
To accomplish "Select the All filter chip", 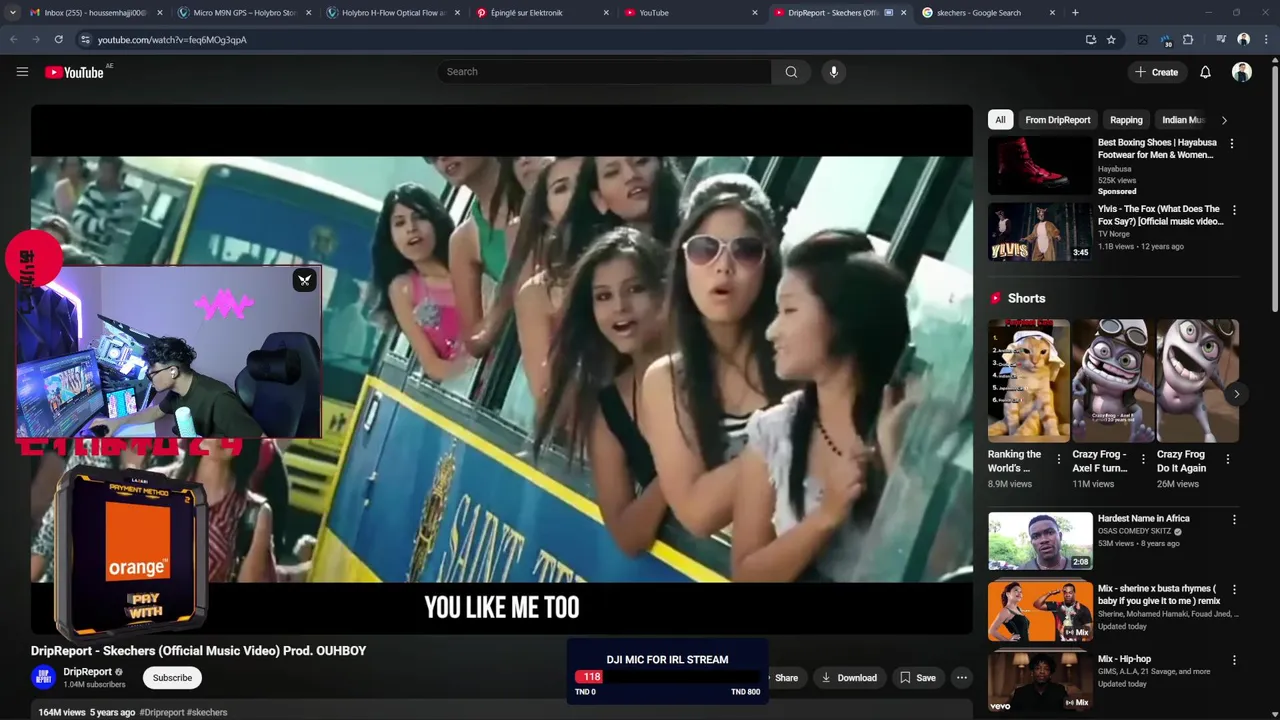I will click(x=1000, y=120).
